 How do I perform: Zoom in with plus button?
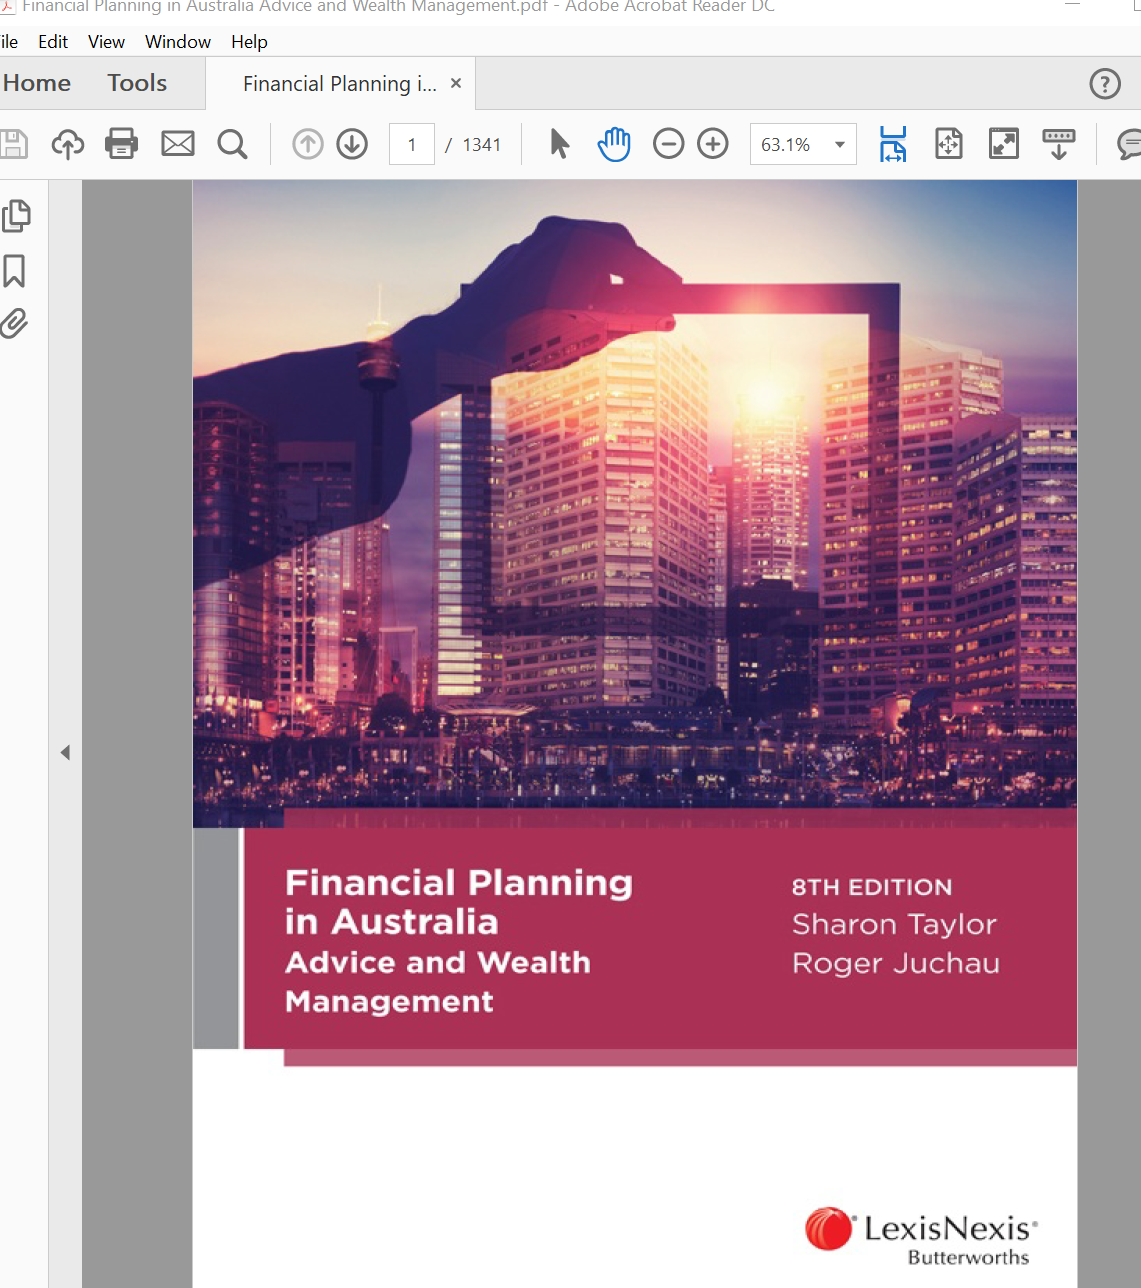(x=713, y=144)
